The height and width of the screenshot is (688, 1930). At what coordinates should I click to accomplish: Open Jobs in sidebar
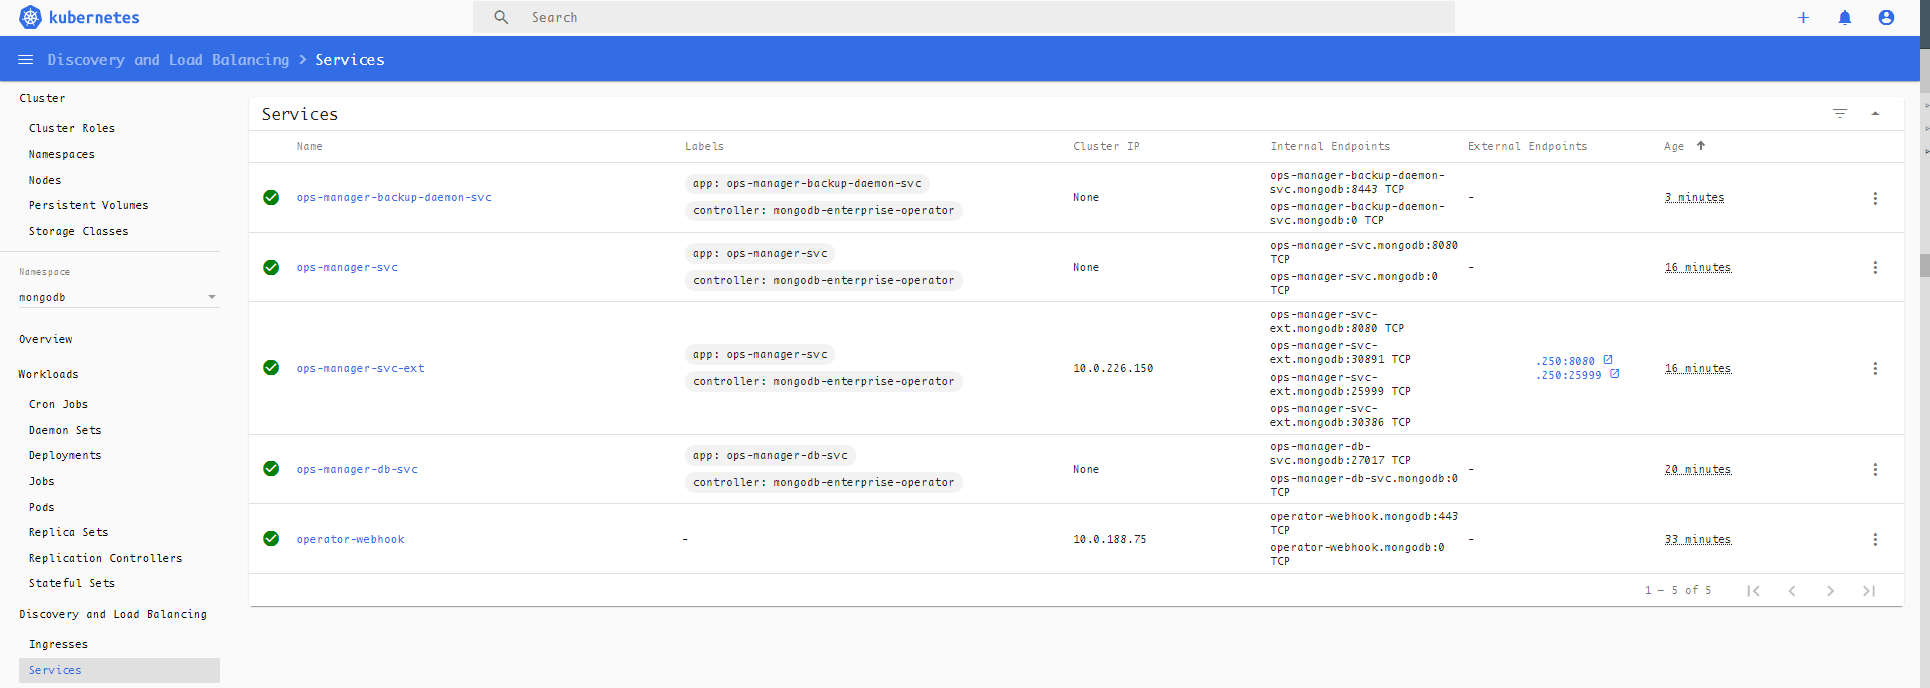point(42,481)
